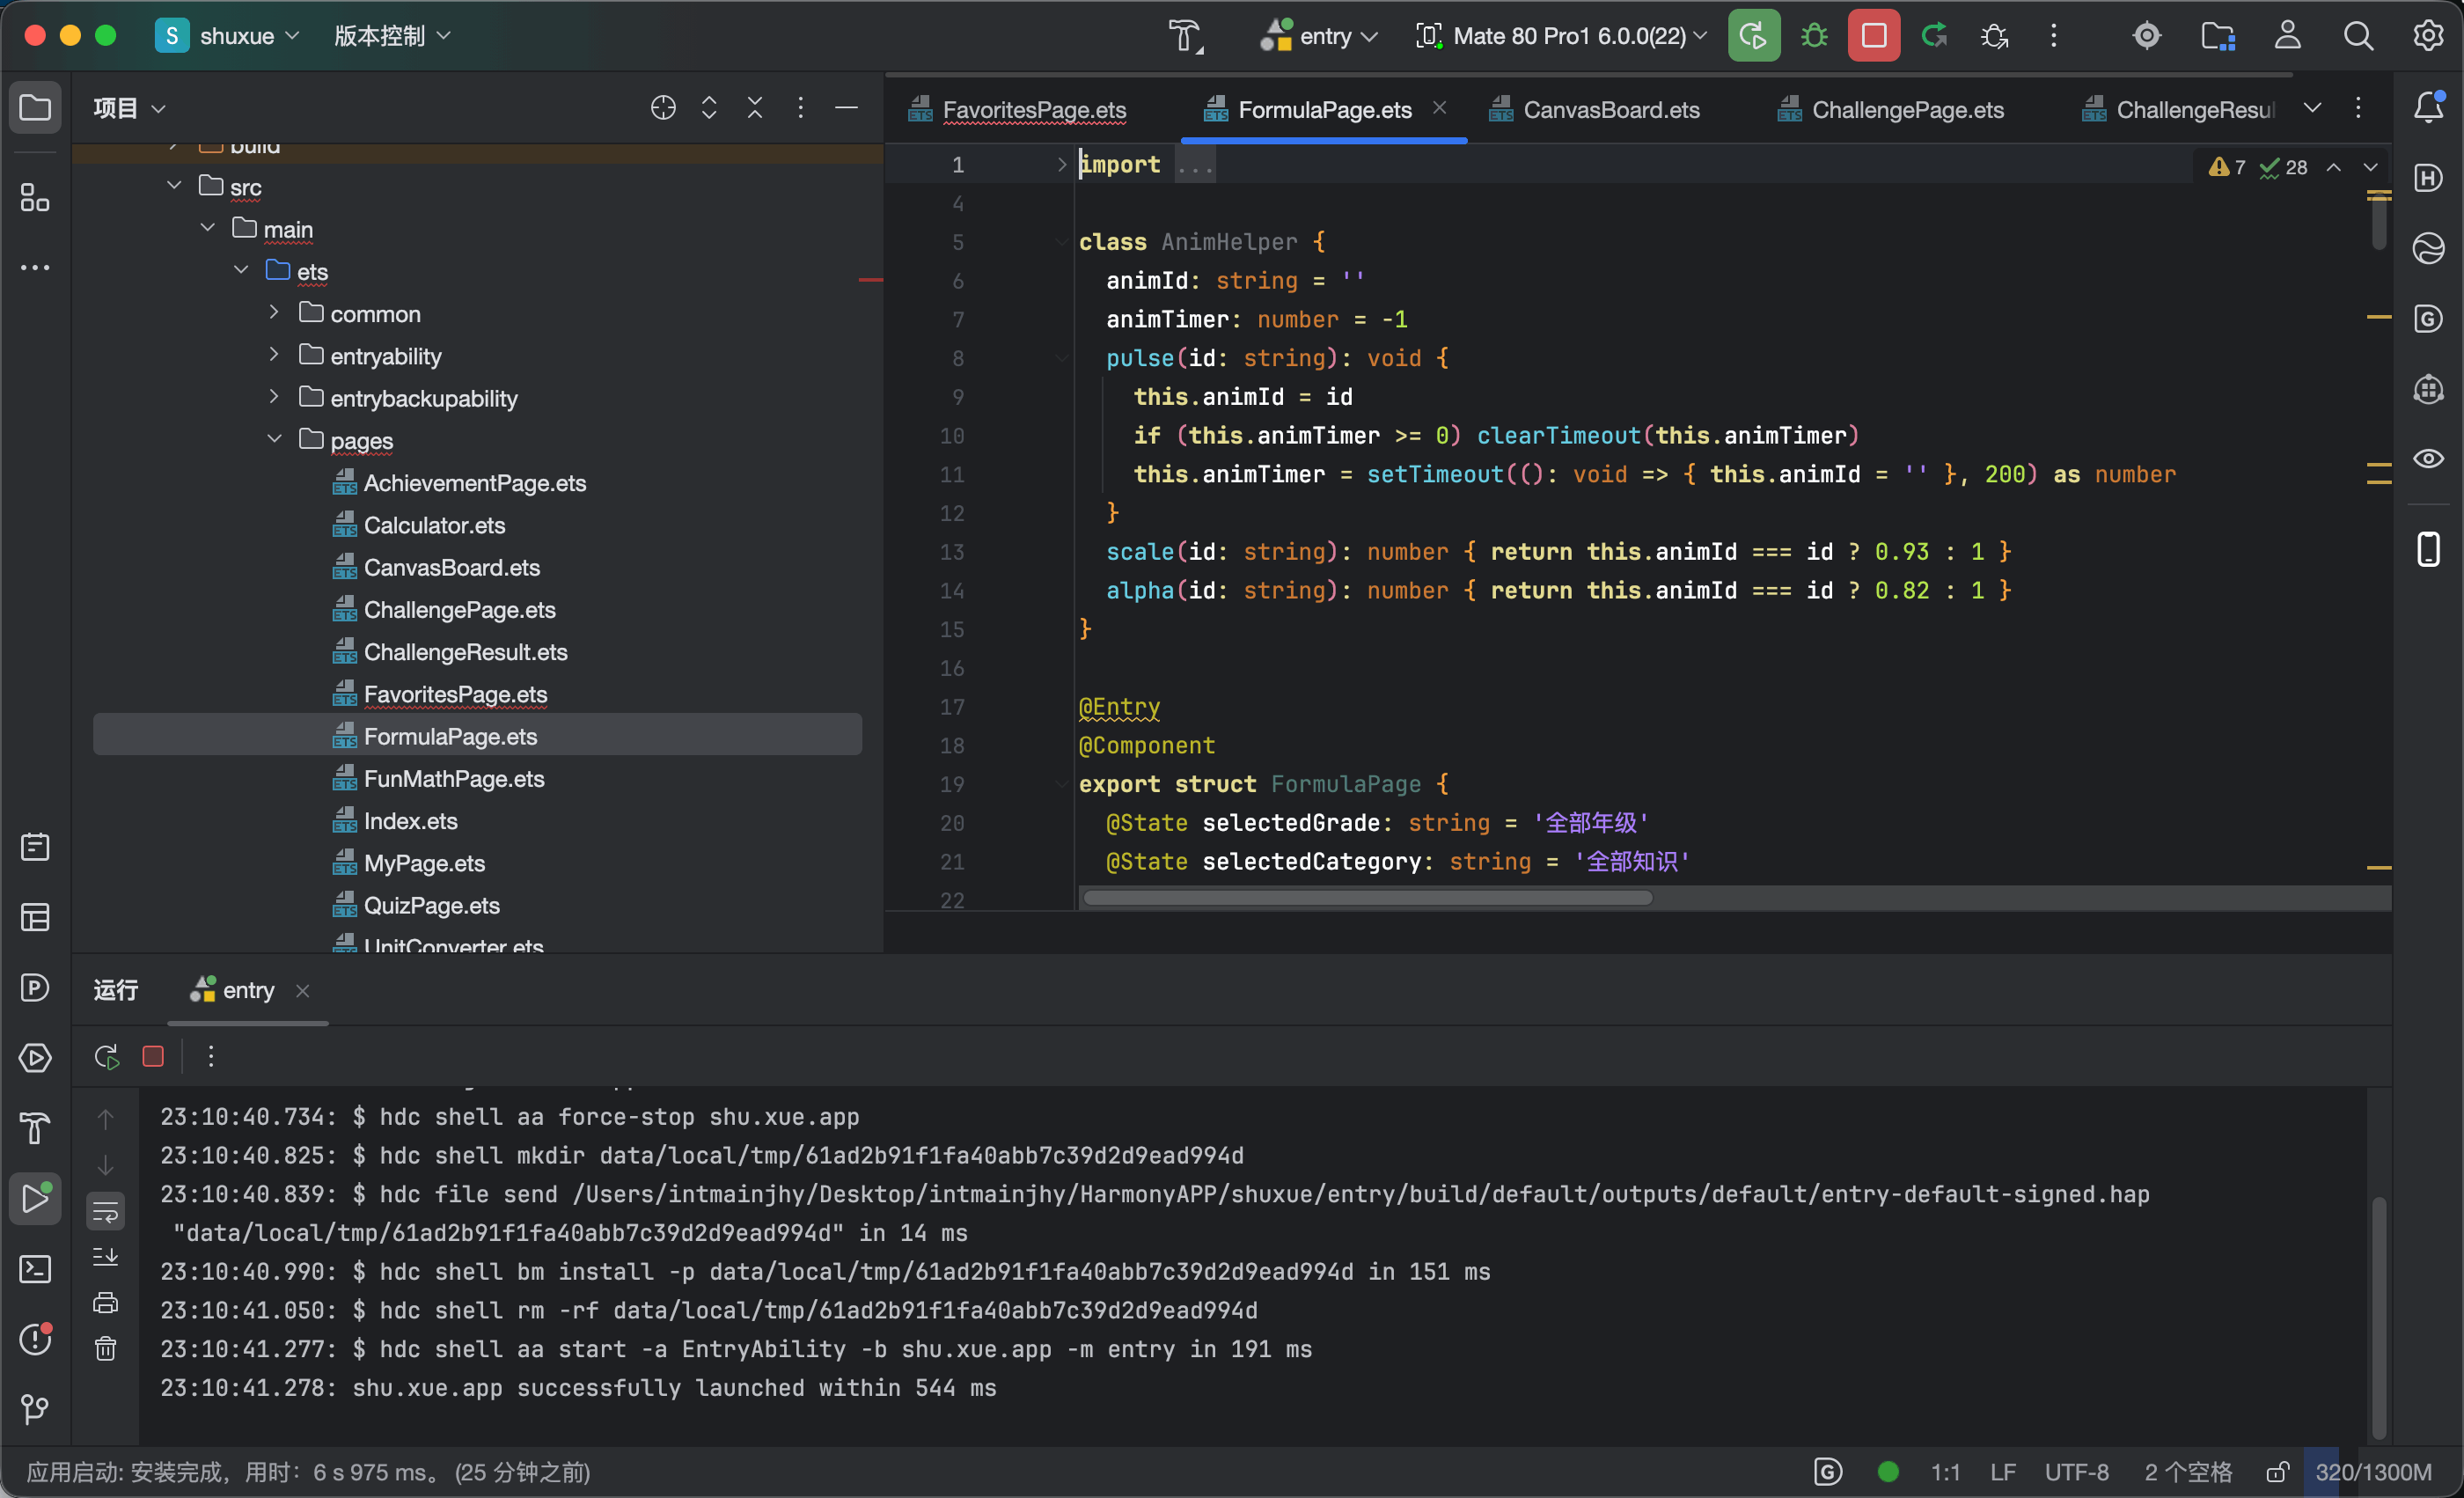The image size is (2464, 1498).
Task: Open the Mate 80 Pro1 device dropdown
Action: [1562, 36]
